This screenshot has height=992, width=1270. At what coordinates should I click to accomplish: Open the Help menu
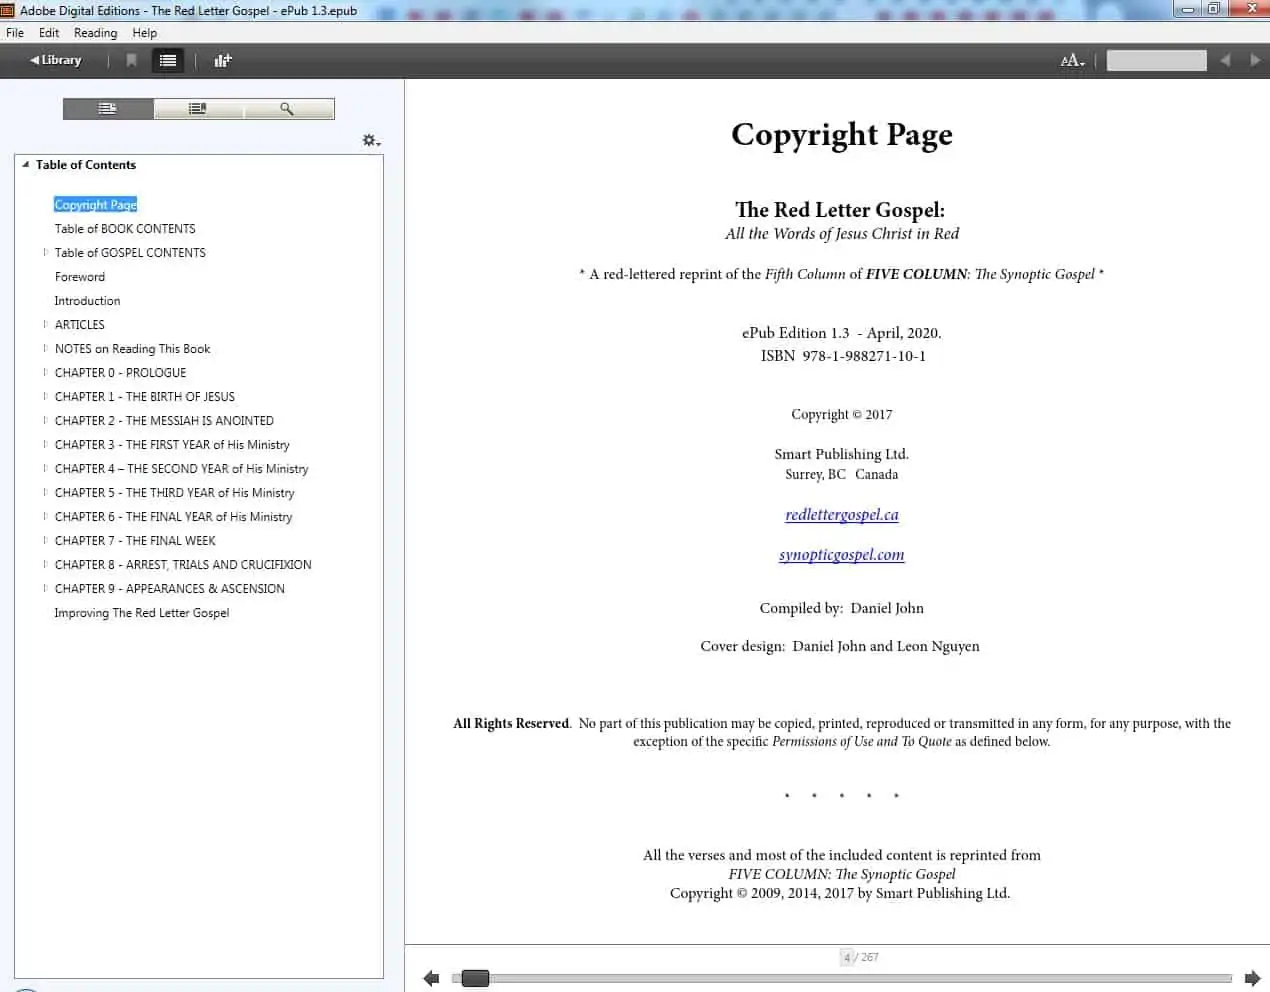point(145,33)
